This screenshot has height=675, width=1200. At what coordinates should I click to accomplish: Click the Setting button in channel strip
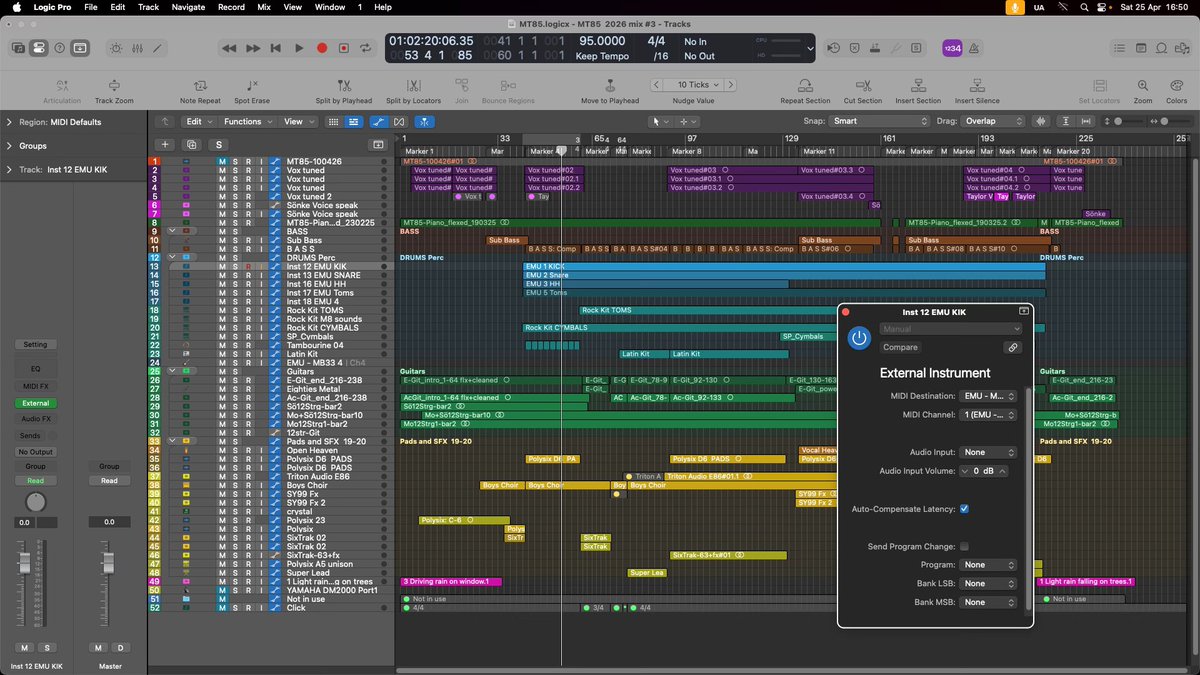(36, 344)
